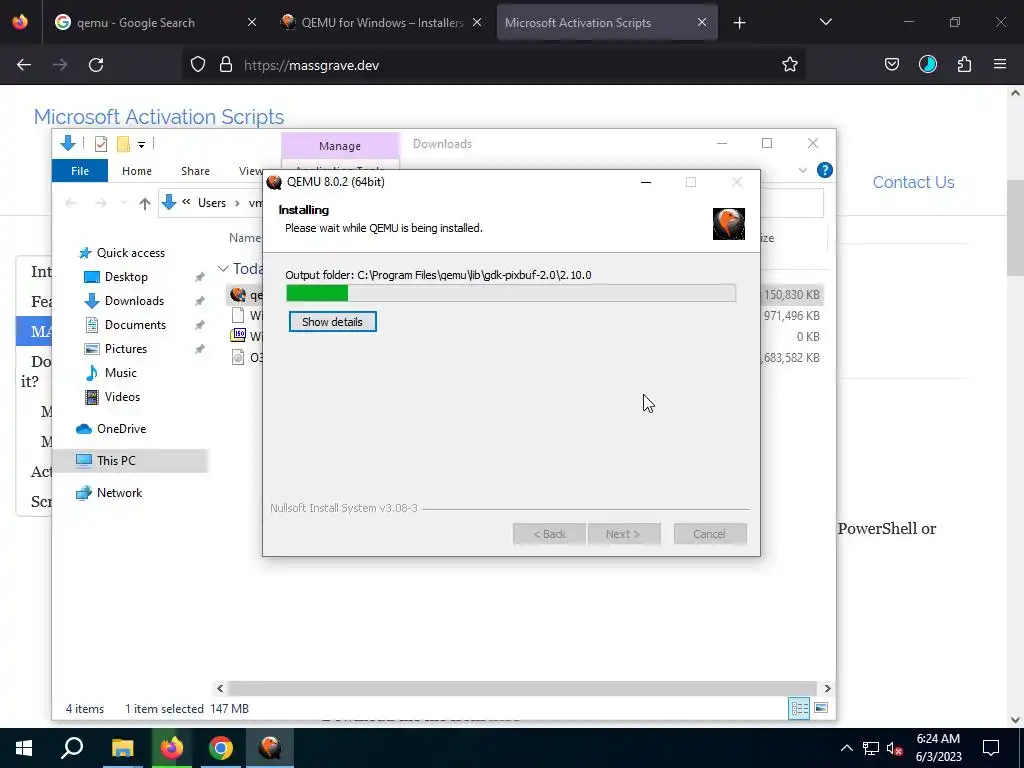Click Users in Explorer breadcrumb path
1024x768 pixels.
click(x=212, y=203)
